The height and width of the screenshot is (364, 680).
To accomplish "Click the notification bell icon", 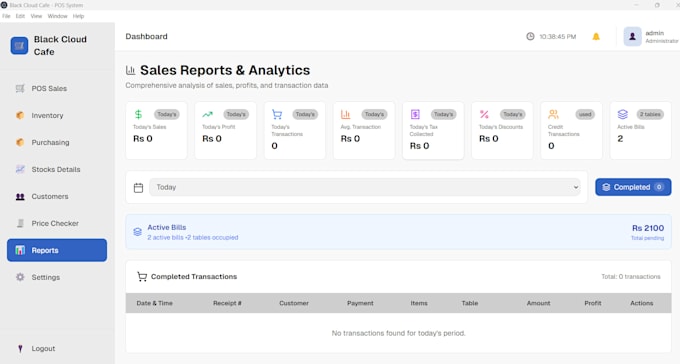I will click(596, 36).
